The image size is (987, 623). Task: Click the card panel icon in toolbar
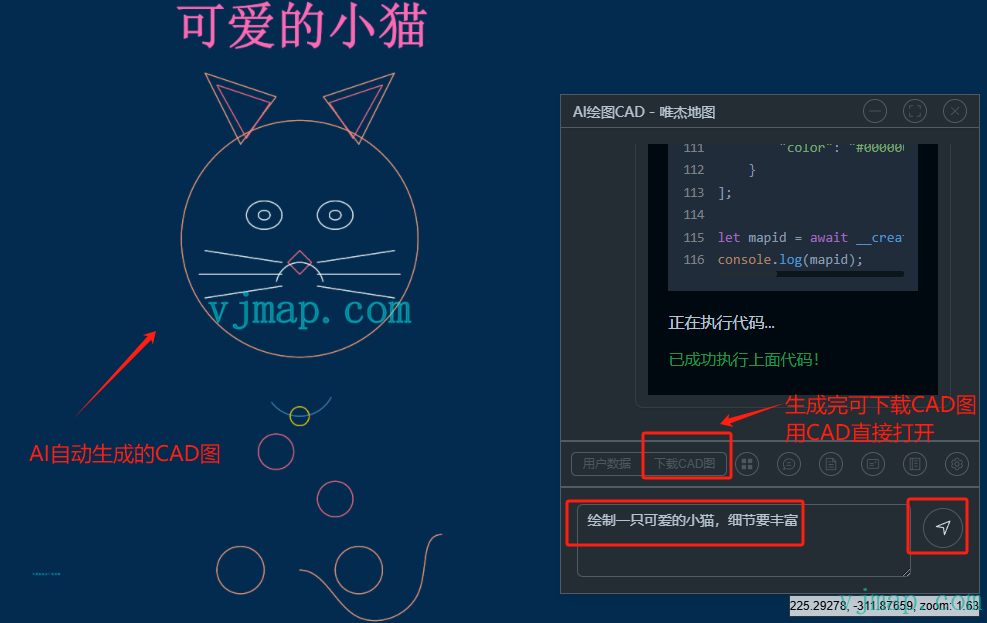pyautogui.click(x=873, y=464)
